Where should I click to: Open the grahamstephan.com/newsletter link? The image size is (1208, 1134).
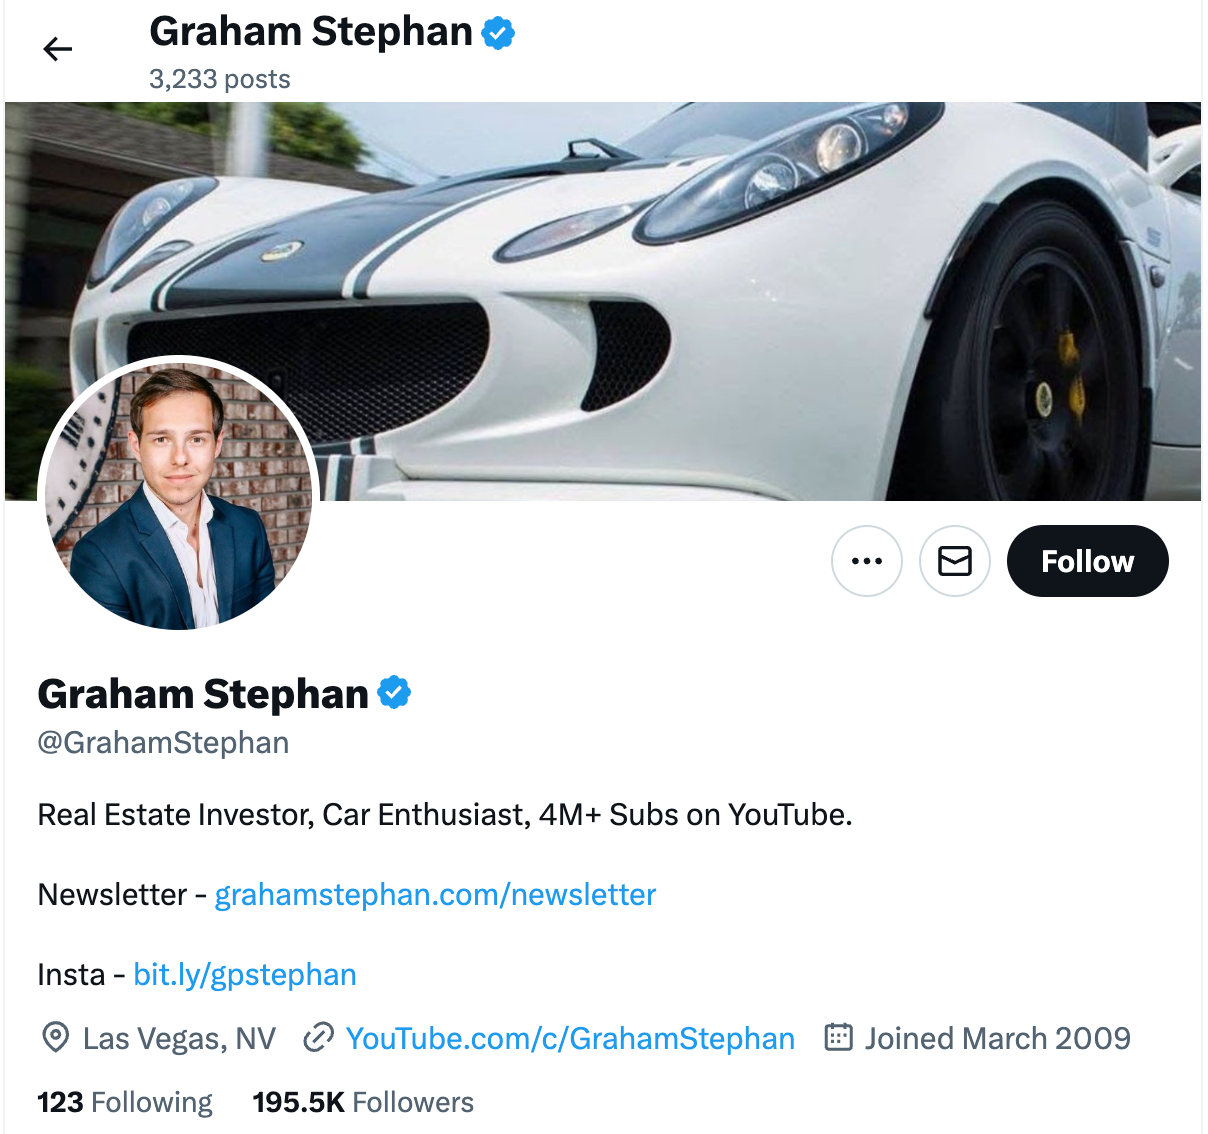[x=434, y=894]
